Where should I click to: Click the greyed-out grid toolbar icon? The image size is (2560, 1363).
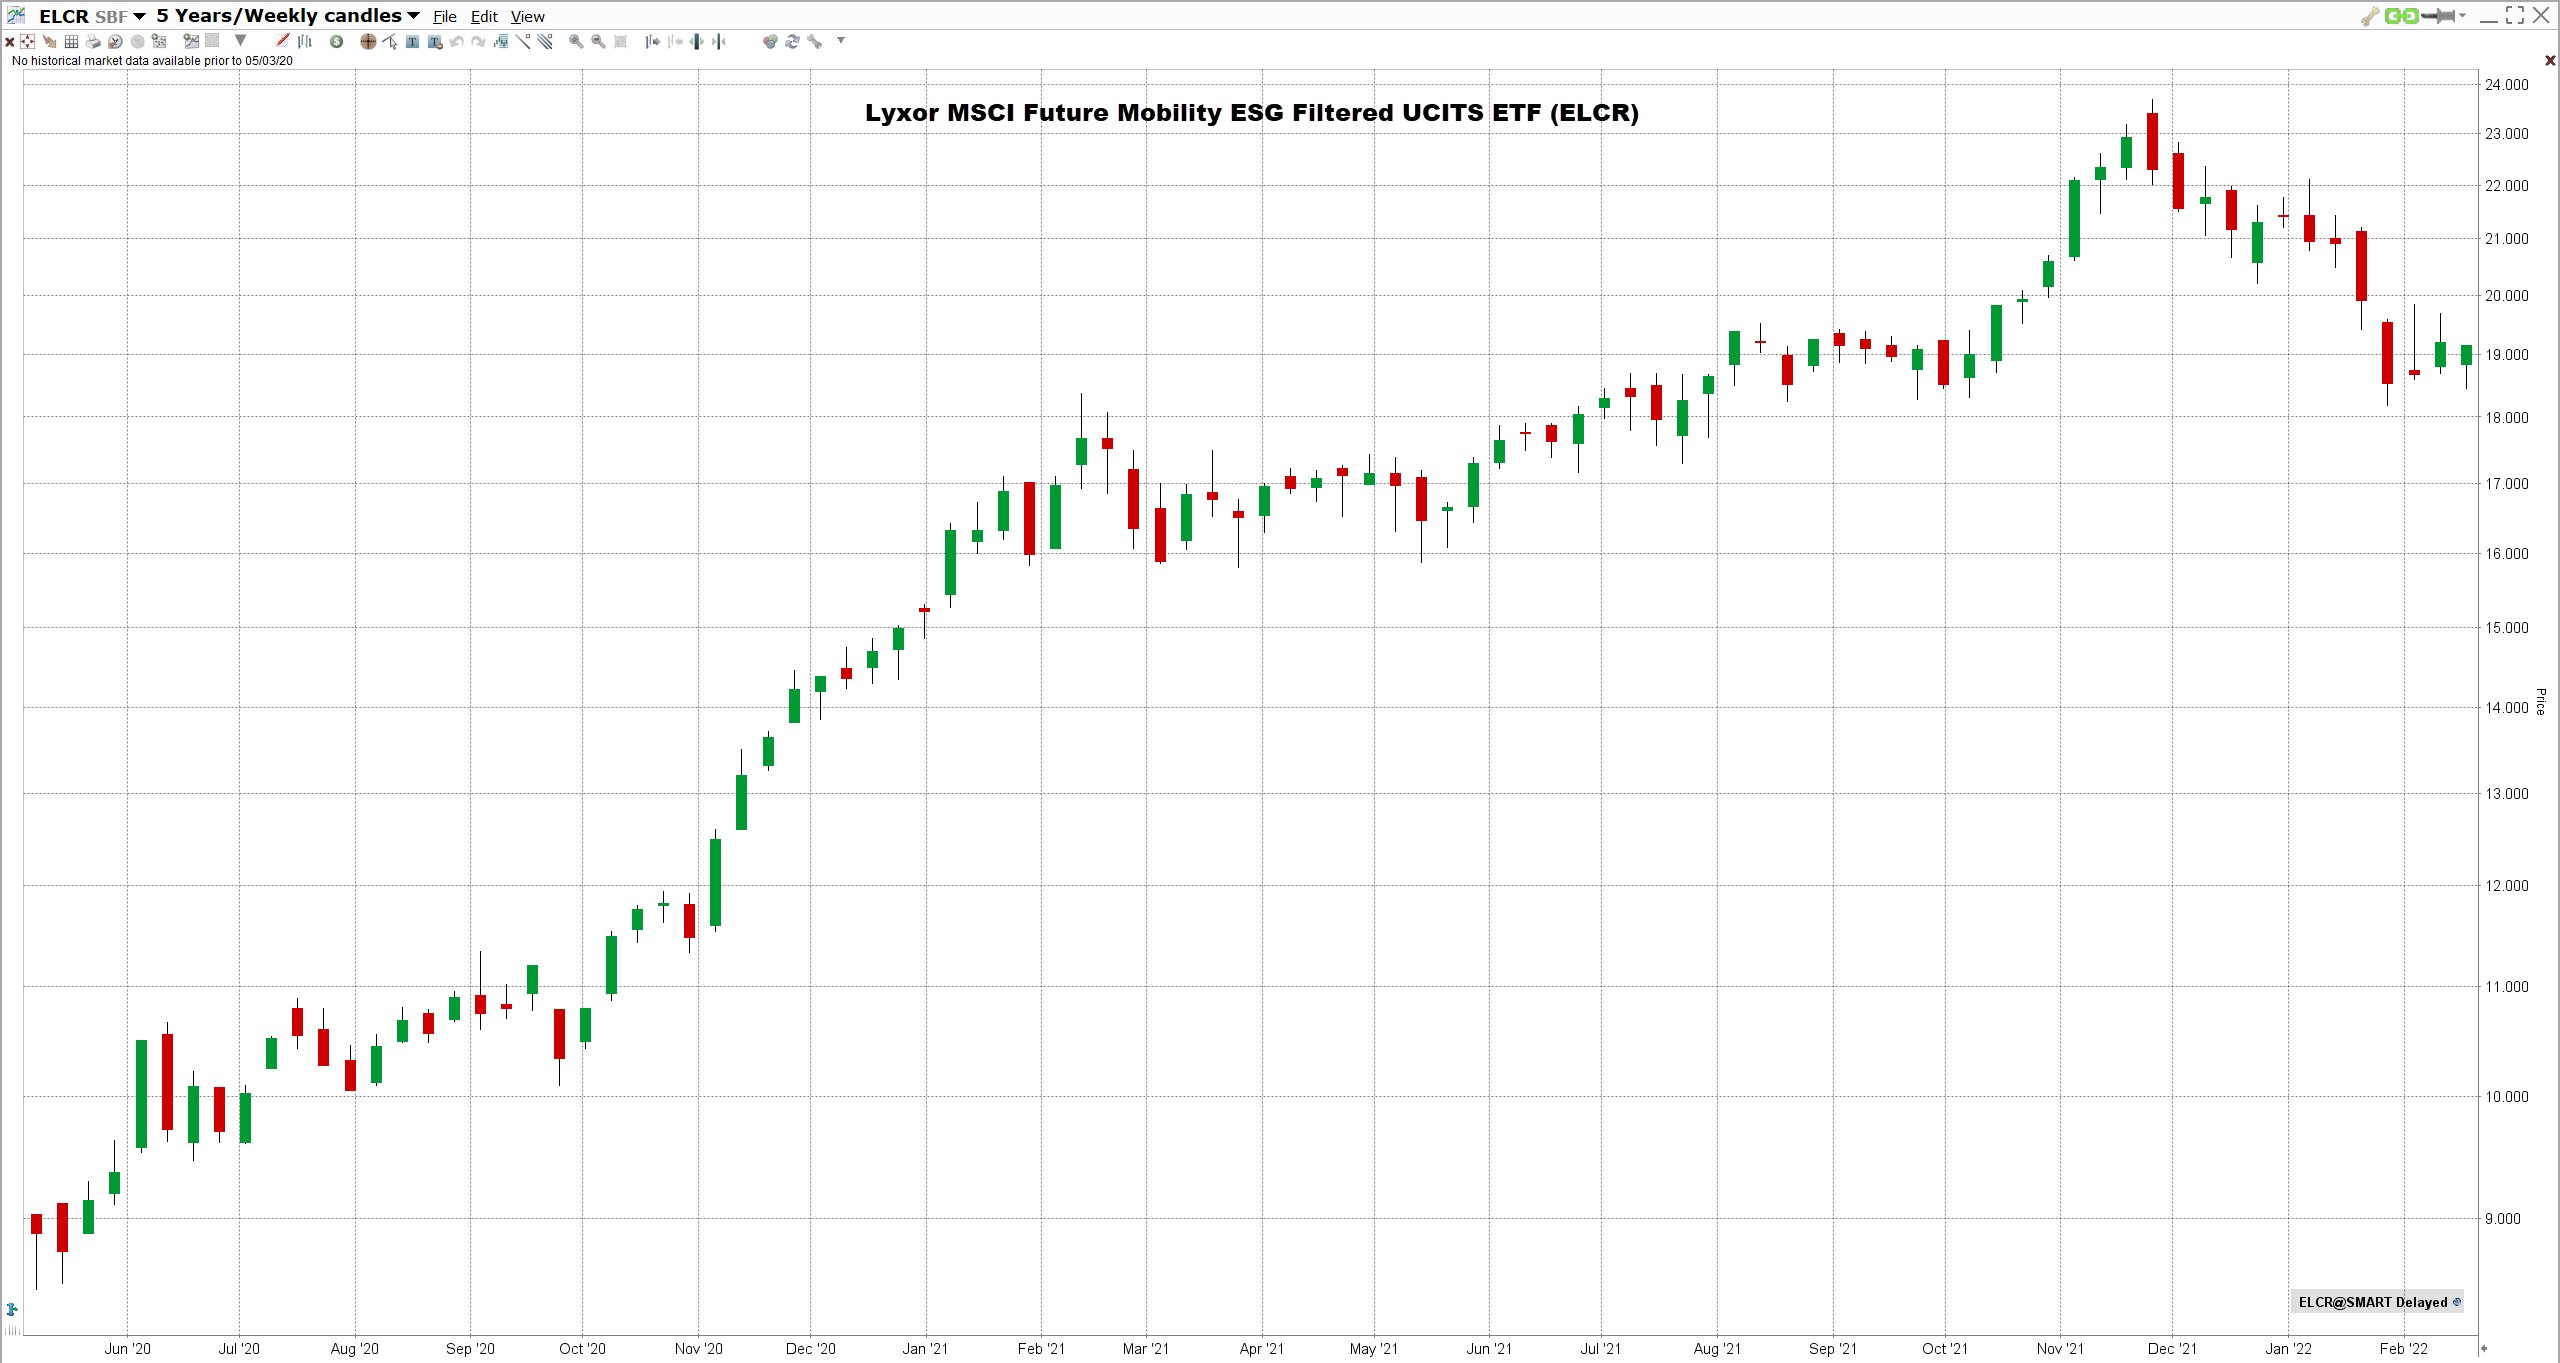click(212, 41)
